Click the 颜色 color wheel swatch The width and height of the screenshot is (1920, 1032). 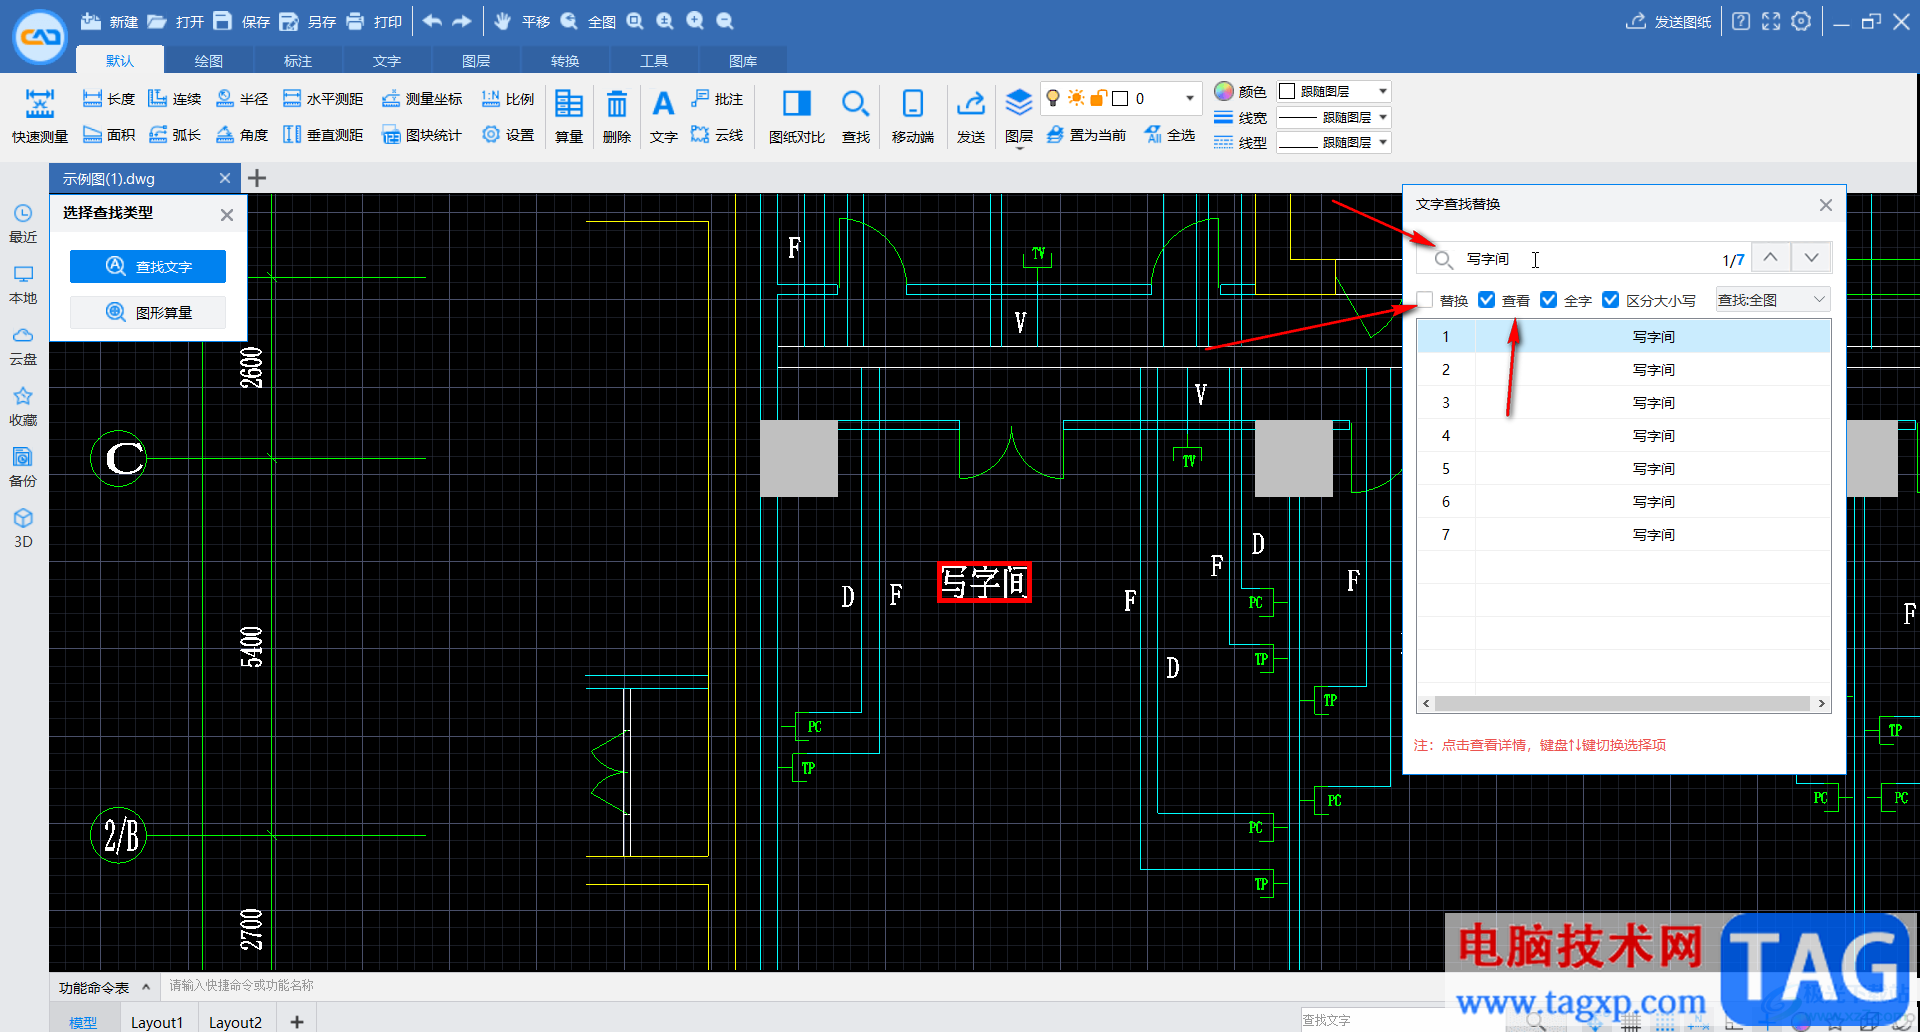tap(1224, 91)
